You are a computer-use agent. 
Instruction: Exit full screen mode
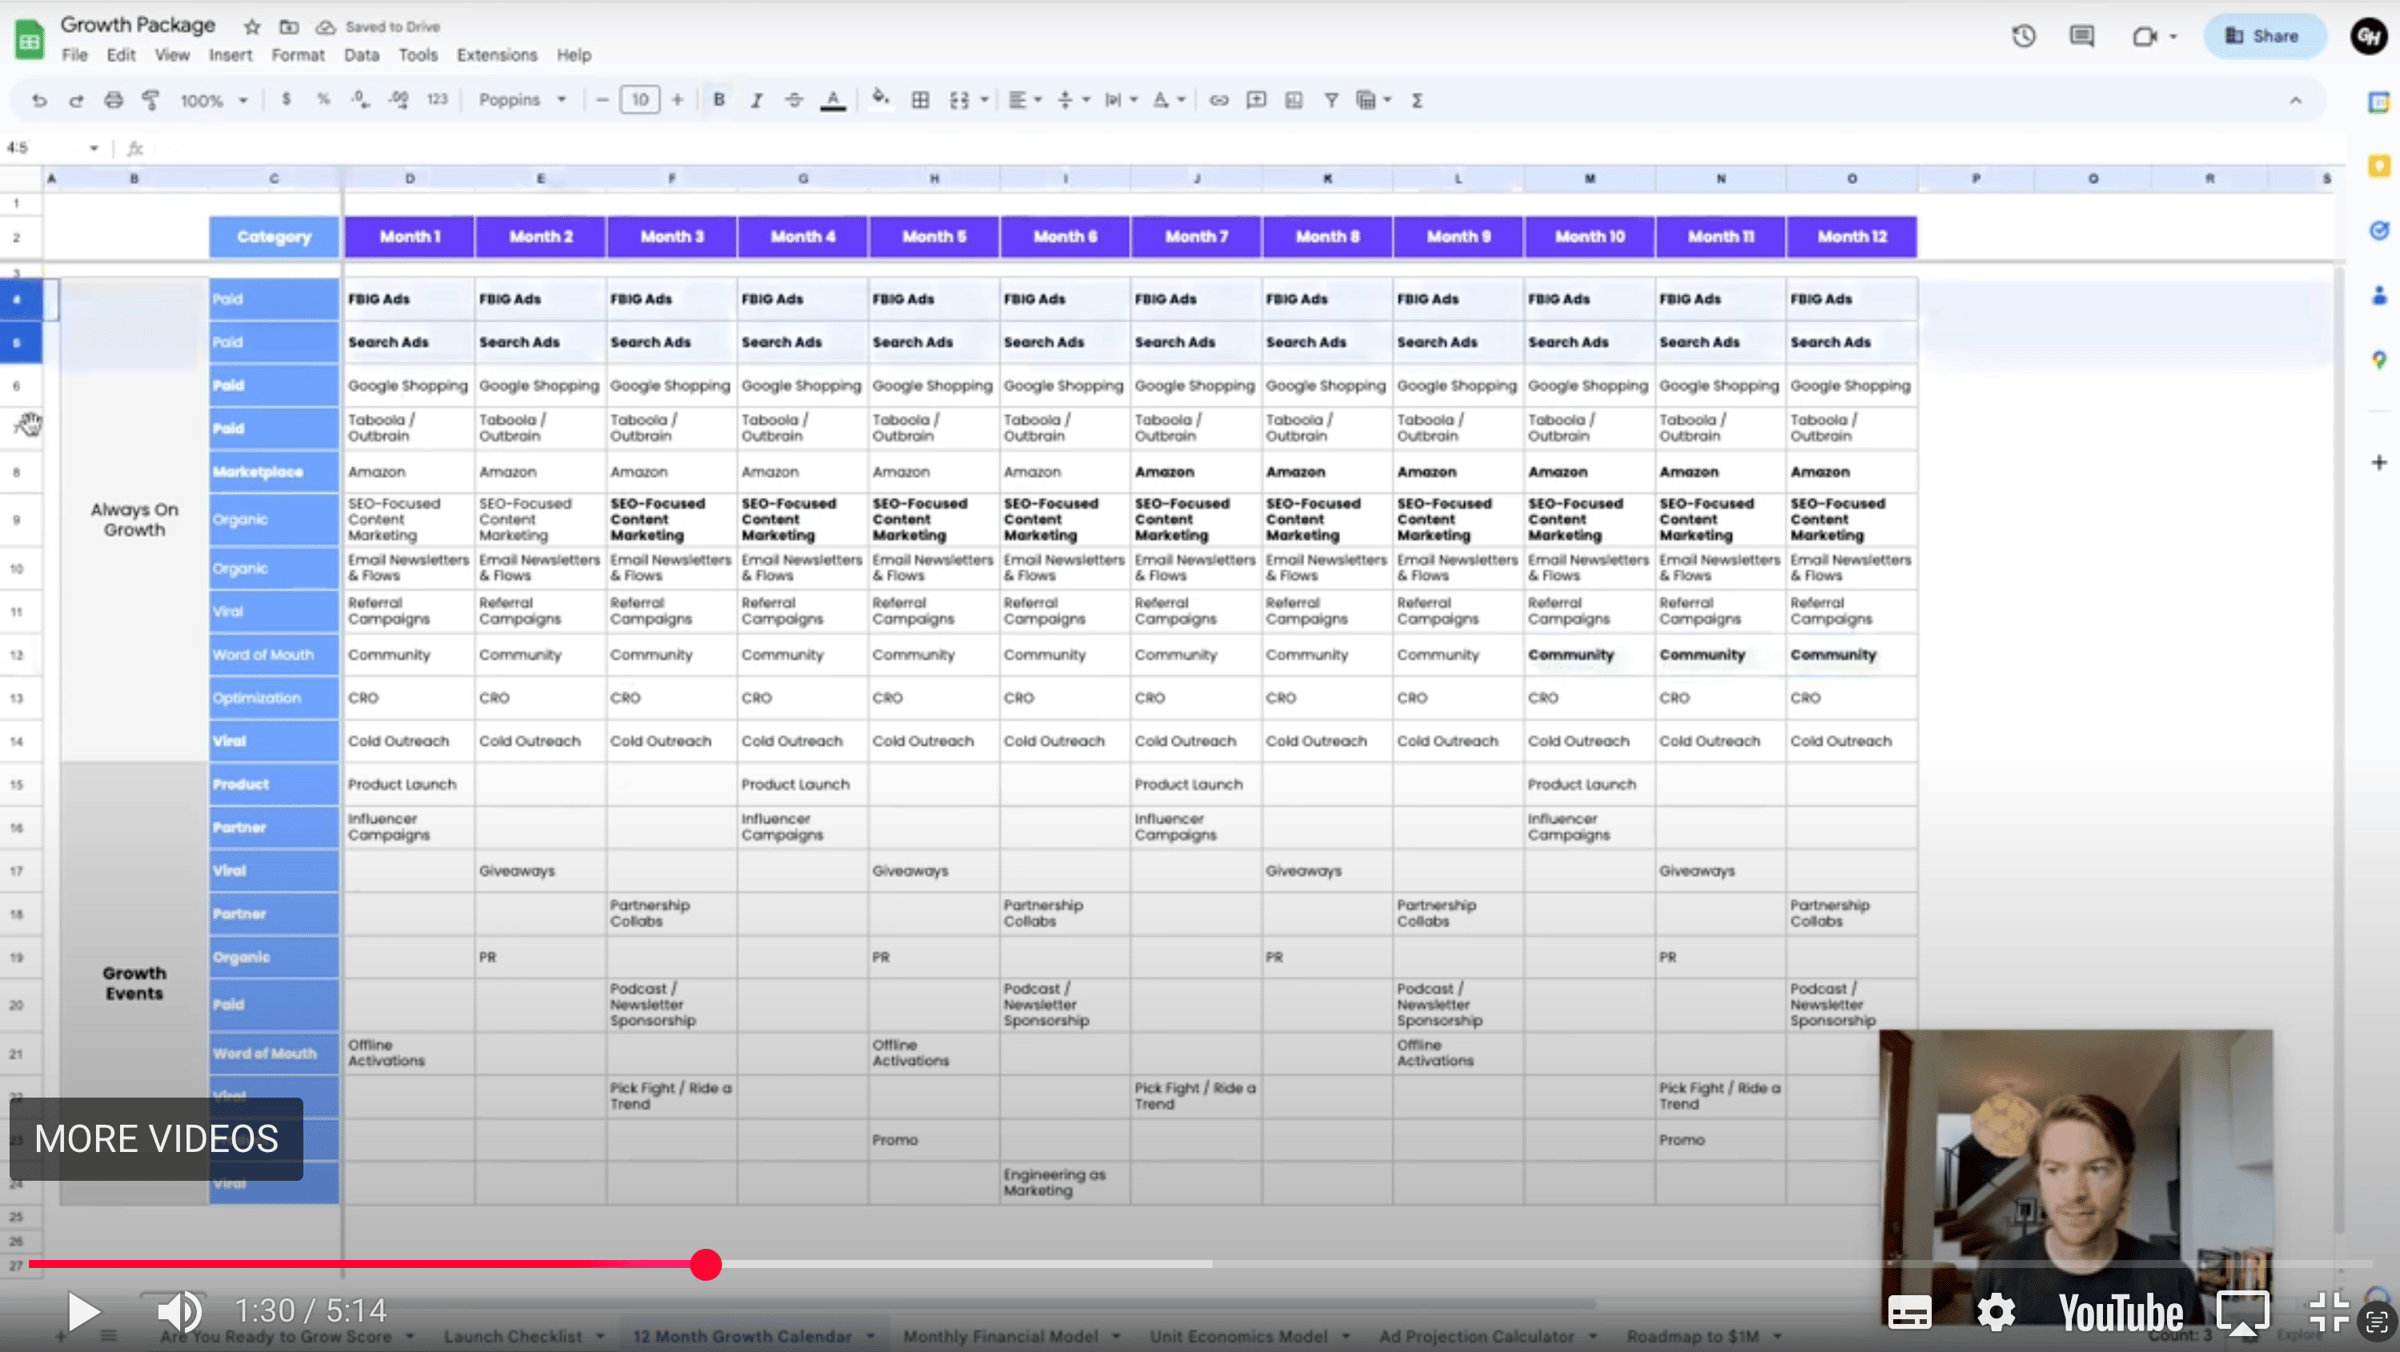click(x=2328, y=1312)
